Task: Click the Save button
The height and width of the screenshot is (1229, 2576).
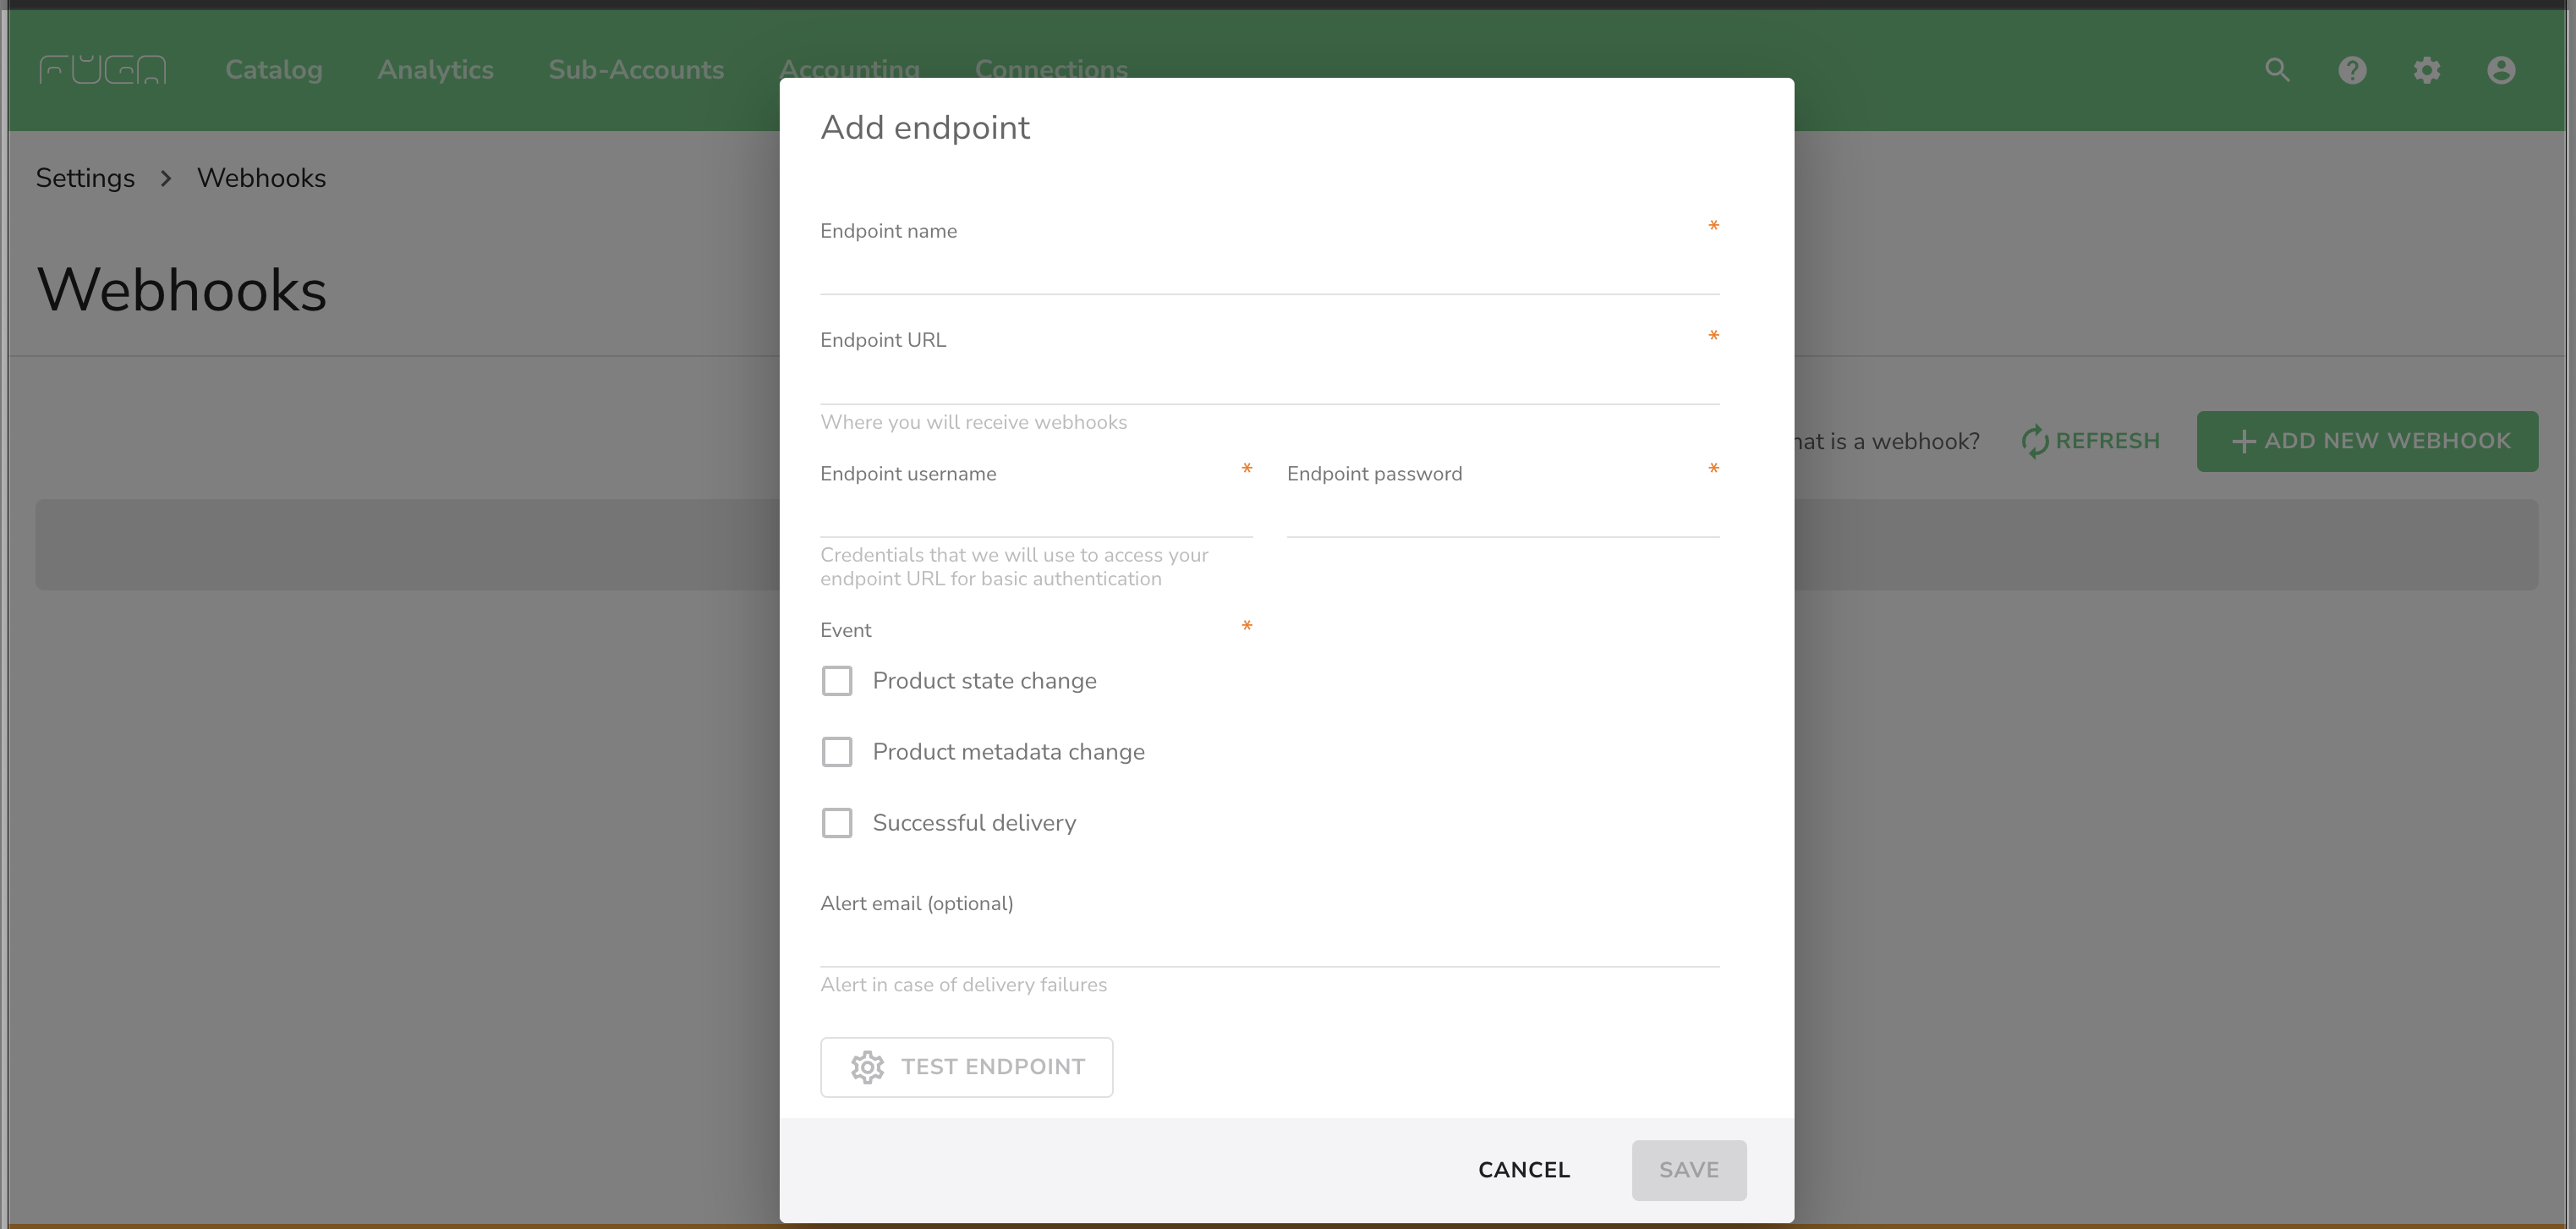Action: tap(1689, 1170)
